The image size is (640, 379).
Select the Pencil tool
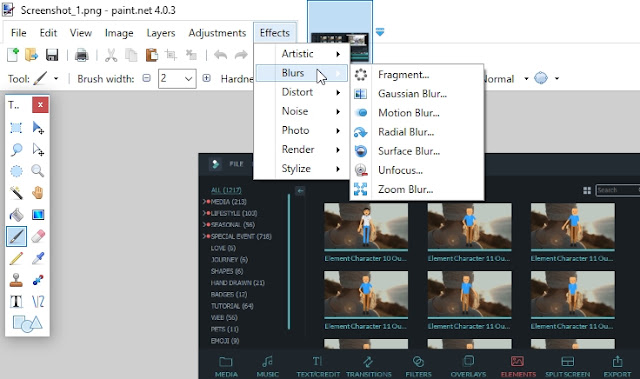click(x=16, y=258)
